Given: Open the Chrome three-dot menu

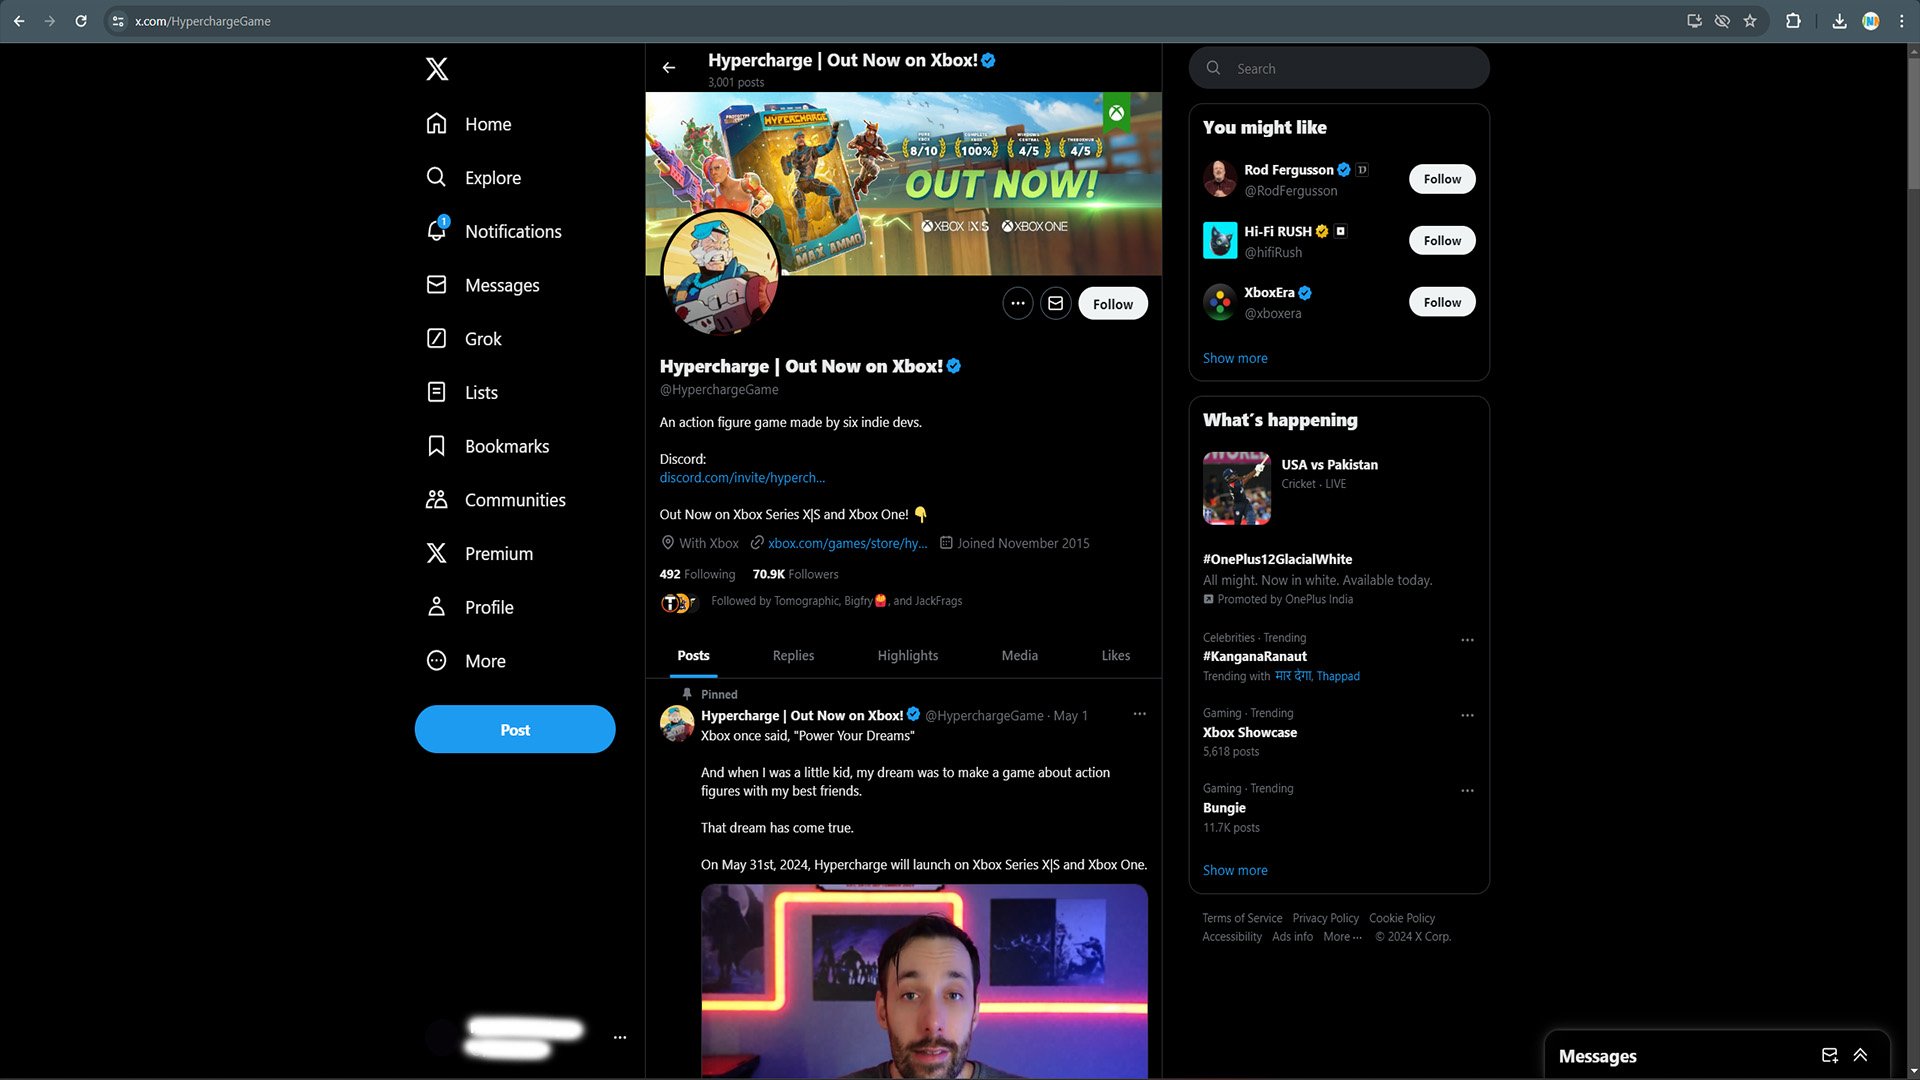Looking at the screenshot, I should tap(1901, 21).
